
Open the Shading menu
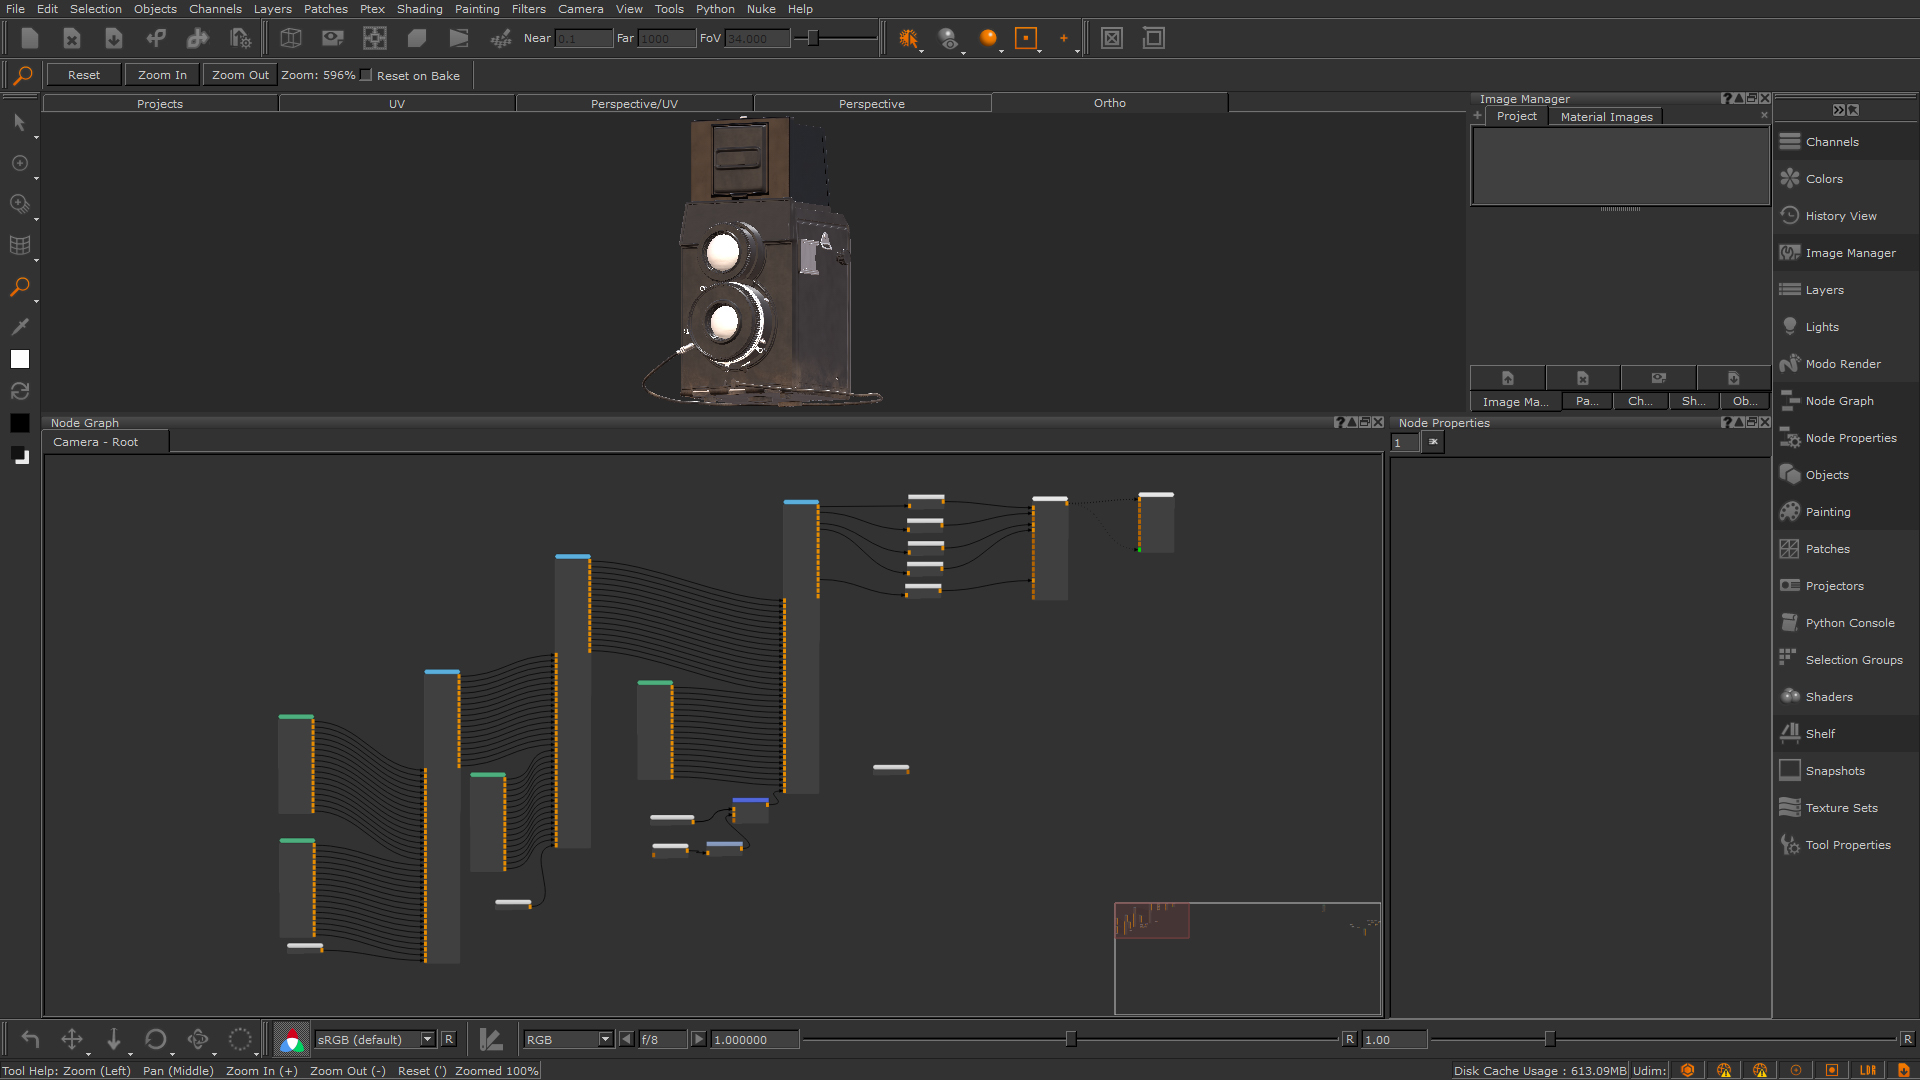pyautogui.click(x=419, y=9)
